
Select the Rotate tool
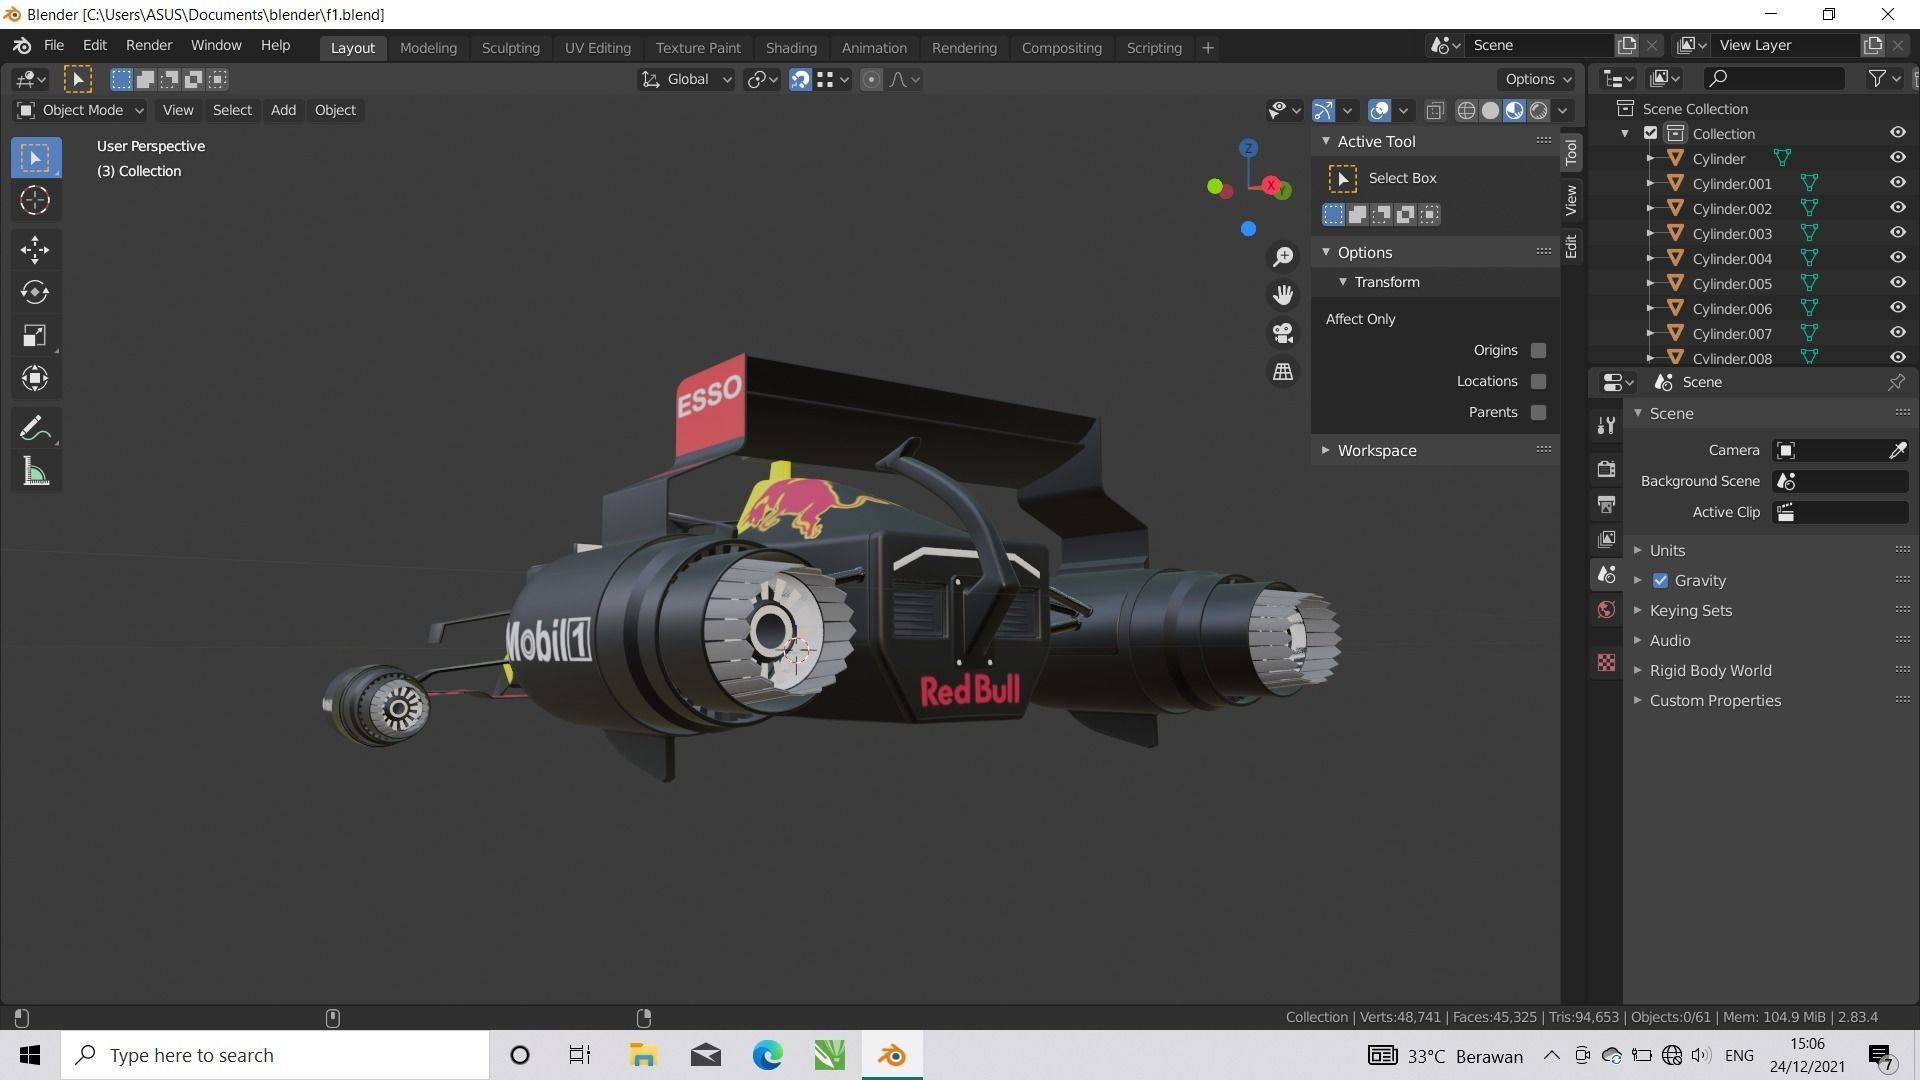tap(35, 292)
